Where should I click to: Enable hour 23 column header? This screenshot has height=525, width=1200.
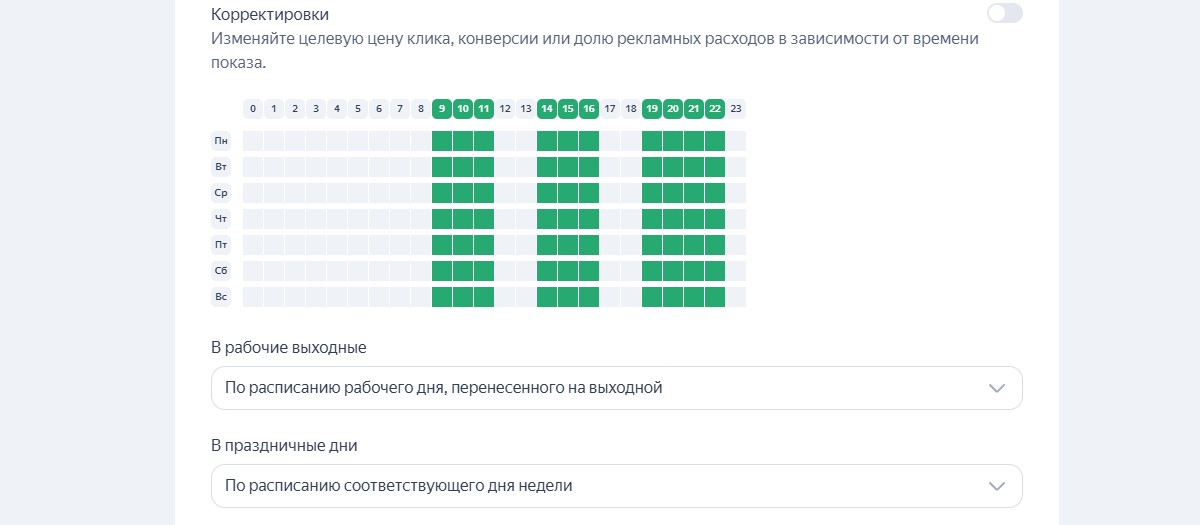(x=736, y=108)
